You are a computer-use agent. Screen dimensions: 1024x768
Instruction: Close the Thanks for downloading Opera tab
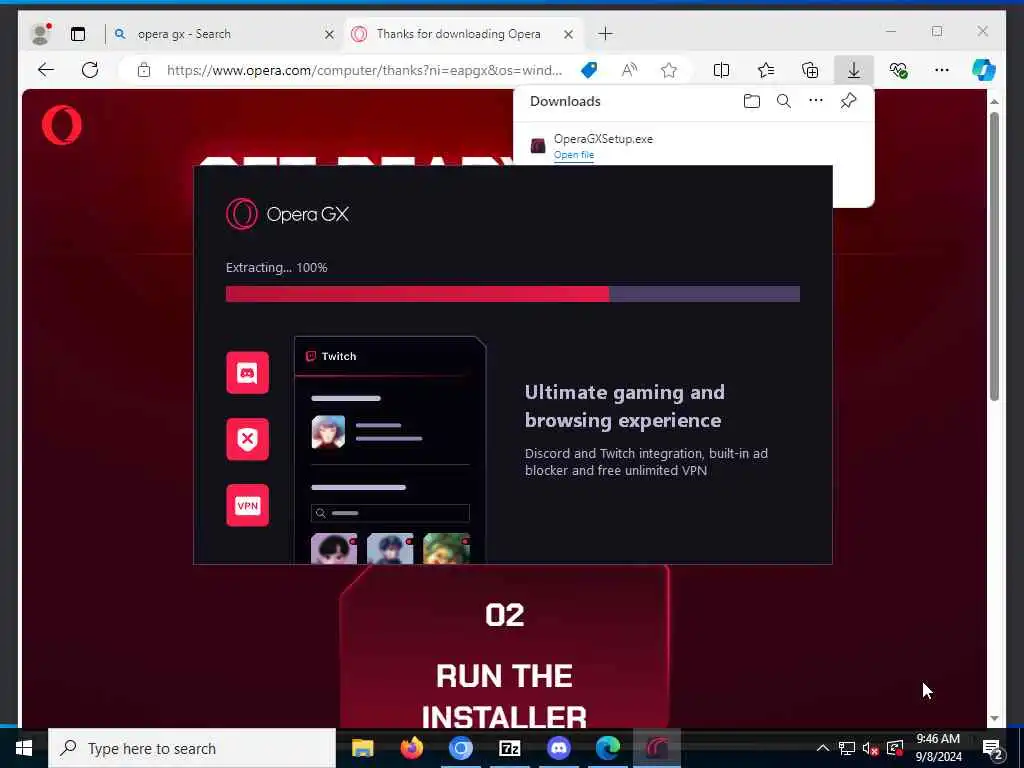click(568, 35)
